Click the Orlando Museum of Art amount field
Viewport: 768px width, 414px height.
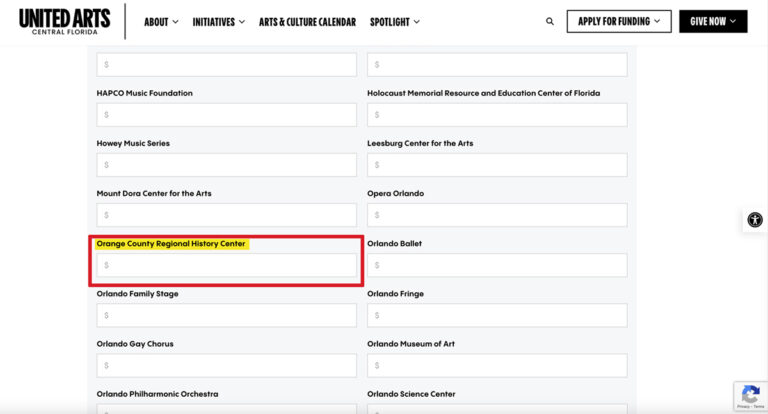pyautogui.click(x=497, y=365)
